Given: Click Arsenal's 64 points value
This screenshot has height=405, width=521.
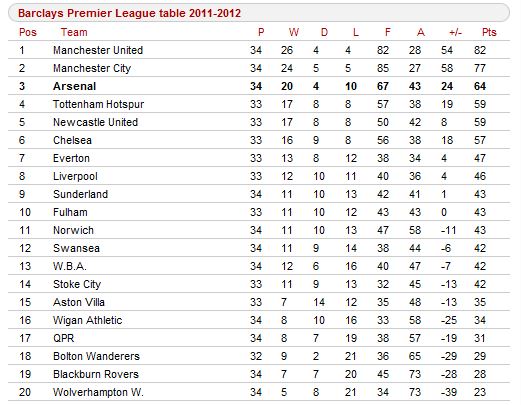Looking at the screenshot, I should click(x=480, y=86).
